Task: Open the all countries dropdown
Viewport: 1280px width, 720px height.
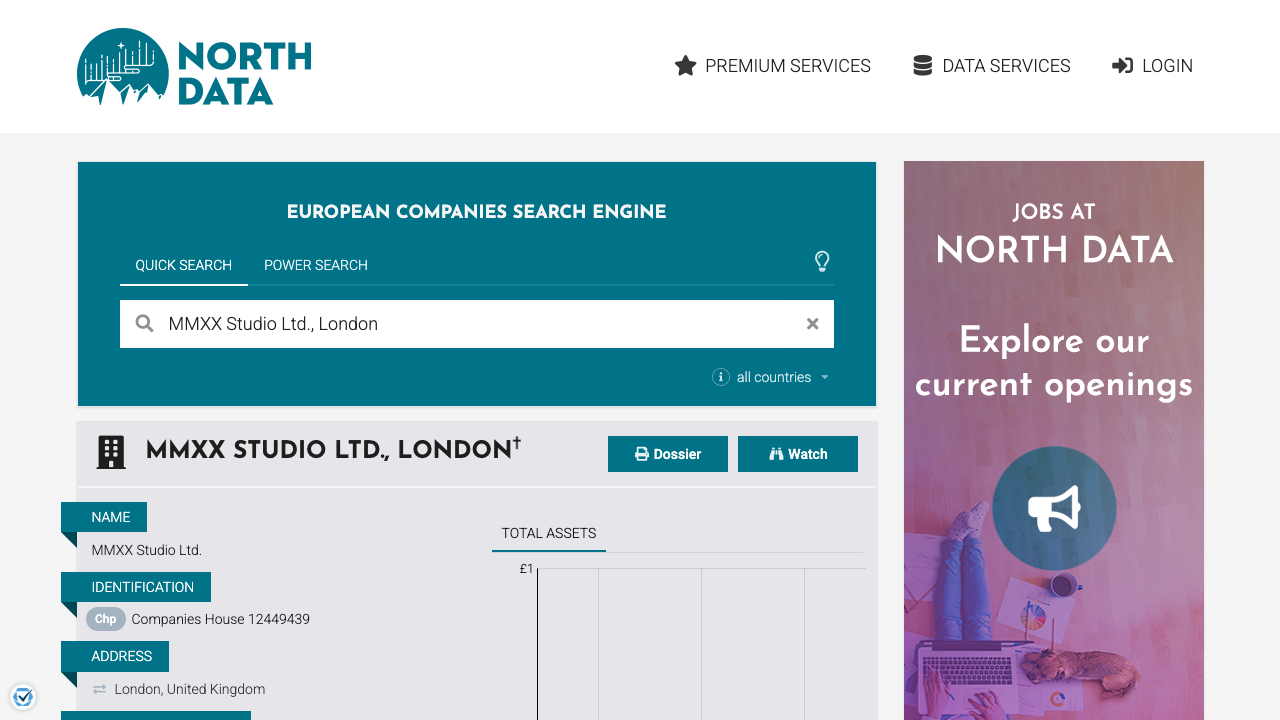Action: [x=783, y=377]
